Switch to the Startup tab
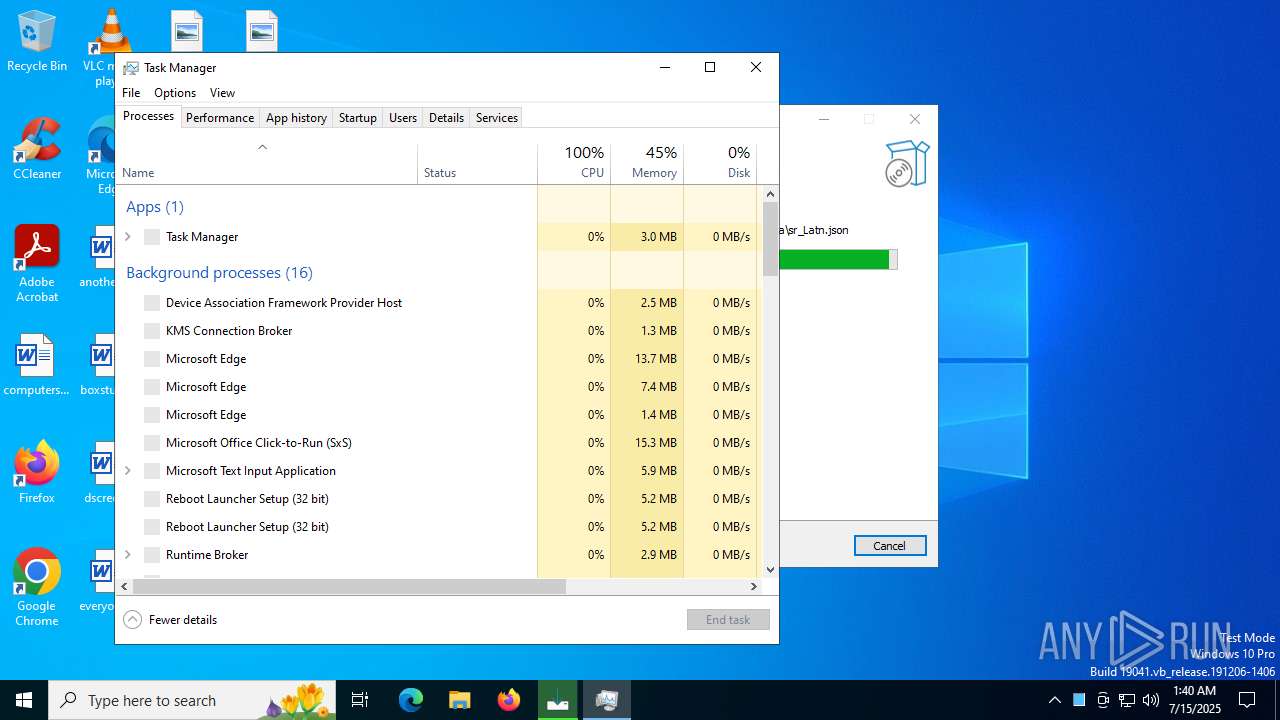Image resolution: width=1280 pixels, height=720 pixels. [357, 118]
